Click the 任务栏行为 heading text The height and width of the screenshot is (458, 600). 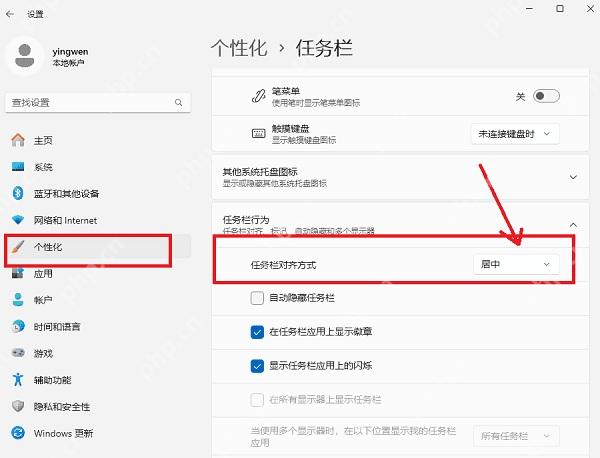pyautogui.click(x=246, y=220)
